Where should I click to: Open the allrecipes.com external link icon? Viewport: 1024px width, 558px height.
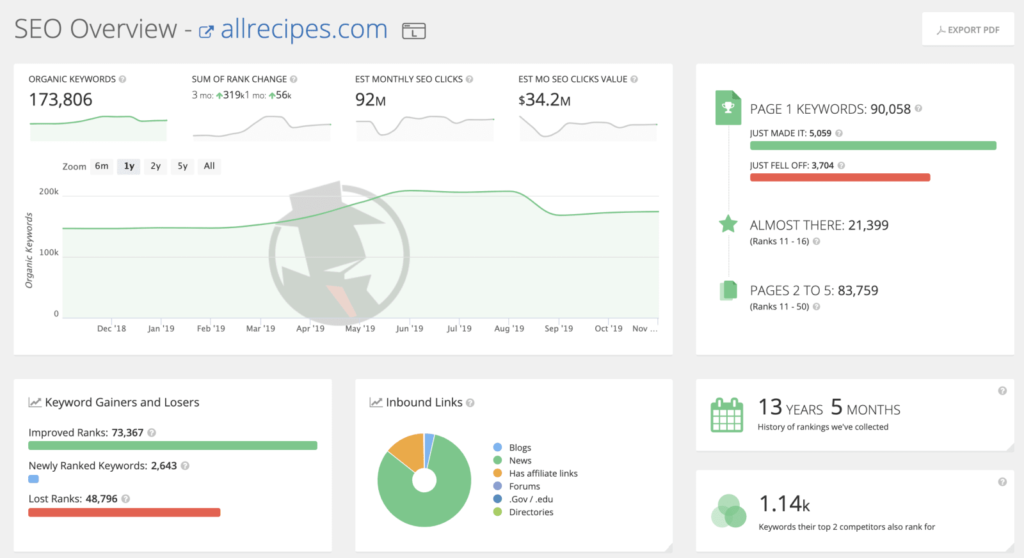click(206, 31)
